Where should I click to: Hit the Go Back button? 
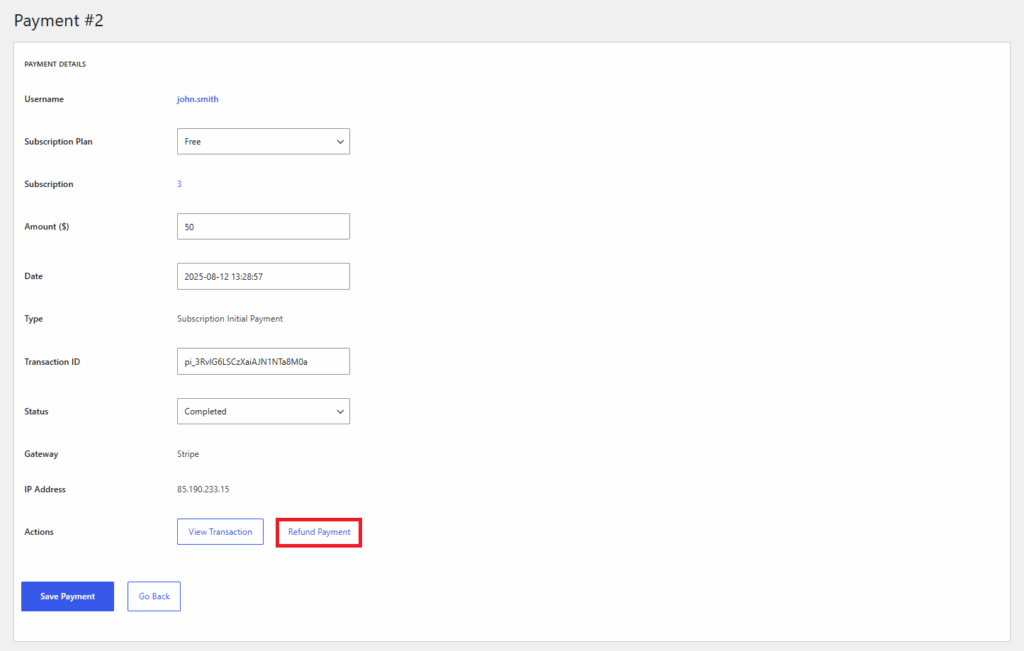click(154, 596)
